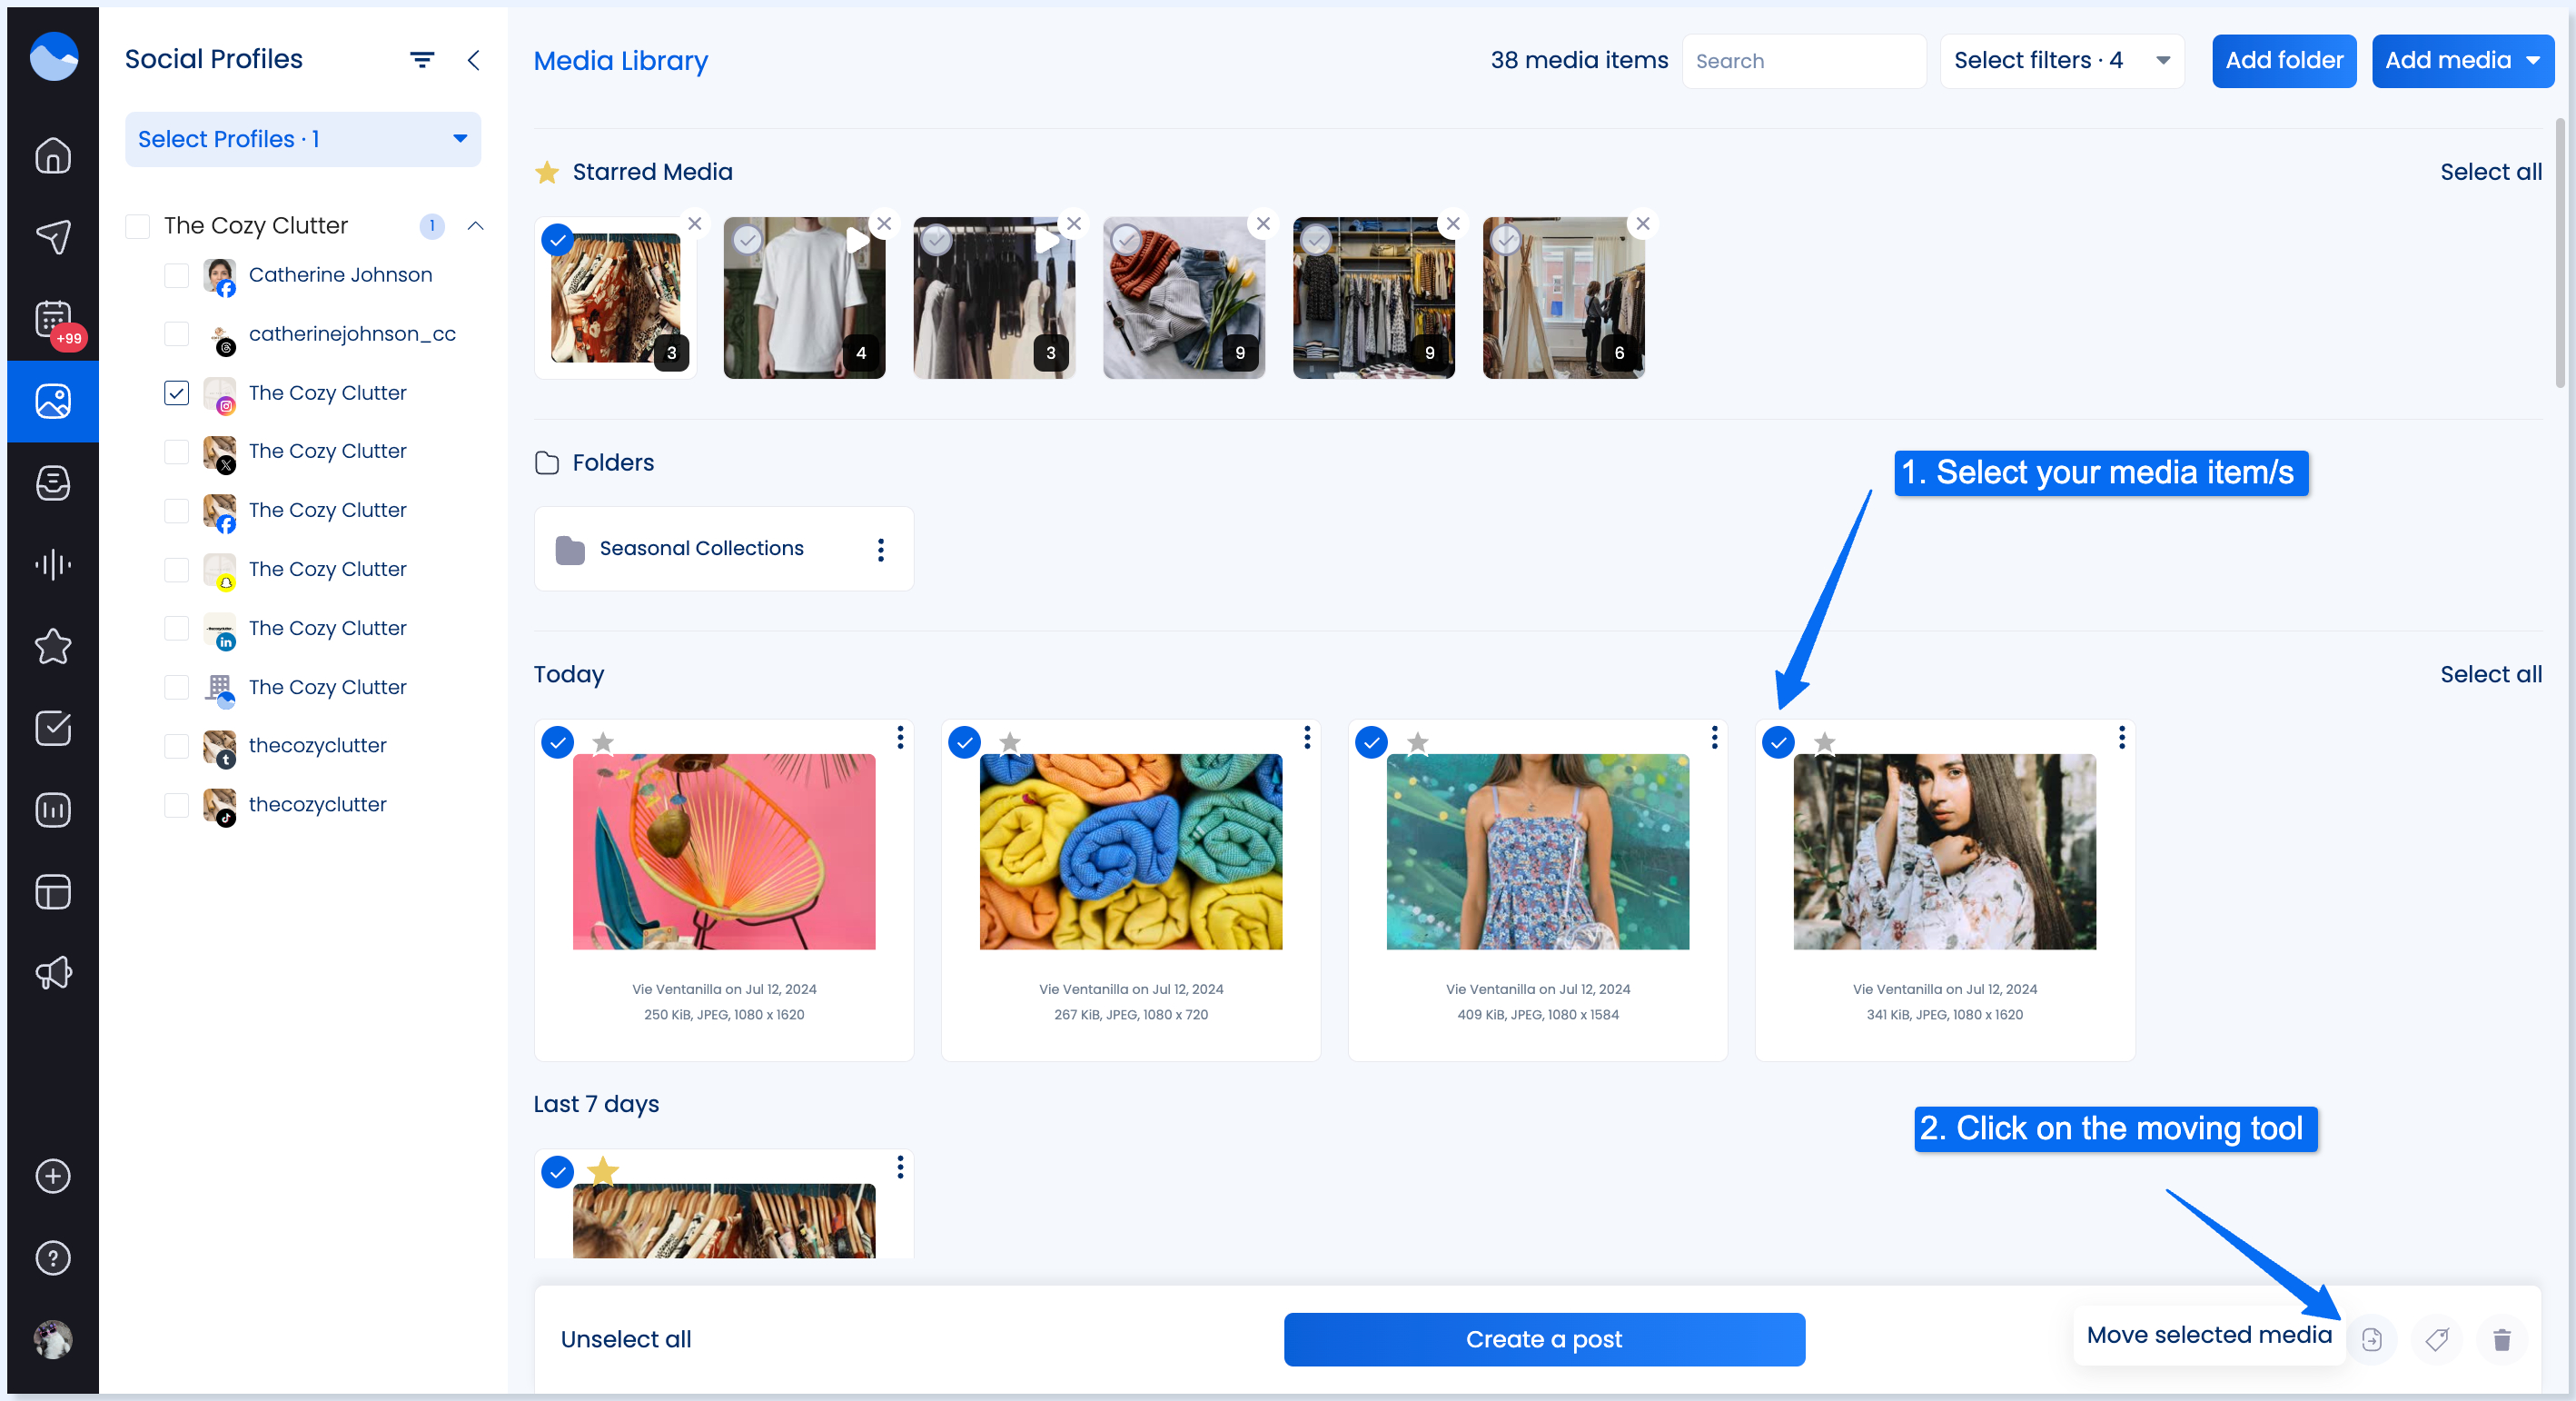
Task: Click the trash delete icon
Action: (x=2501, y=1339)
